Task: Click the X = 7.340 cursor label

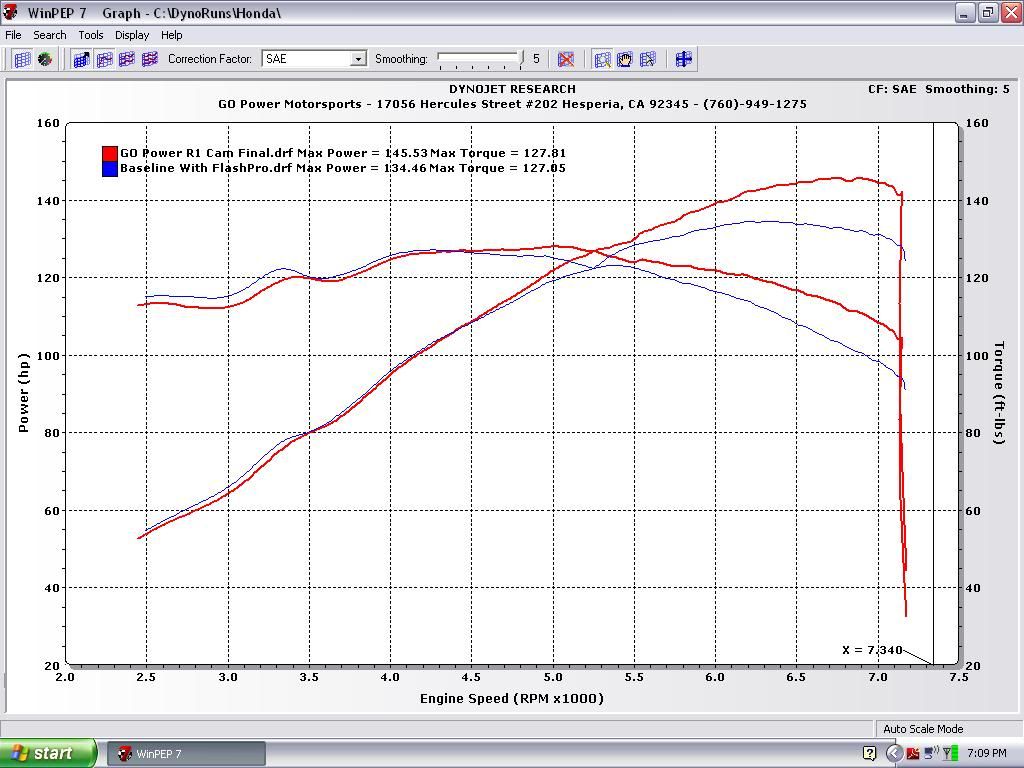Action: click(x=872, y=650)
